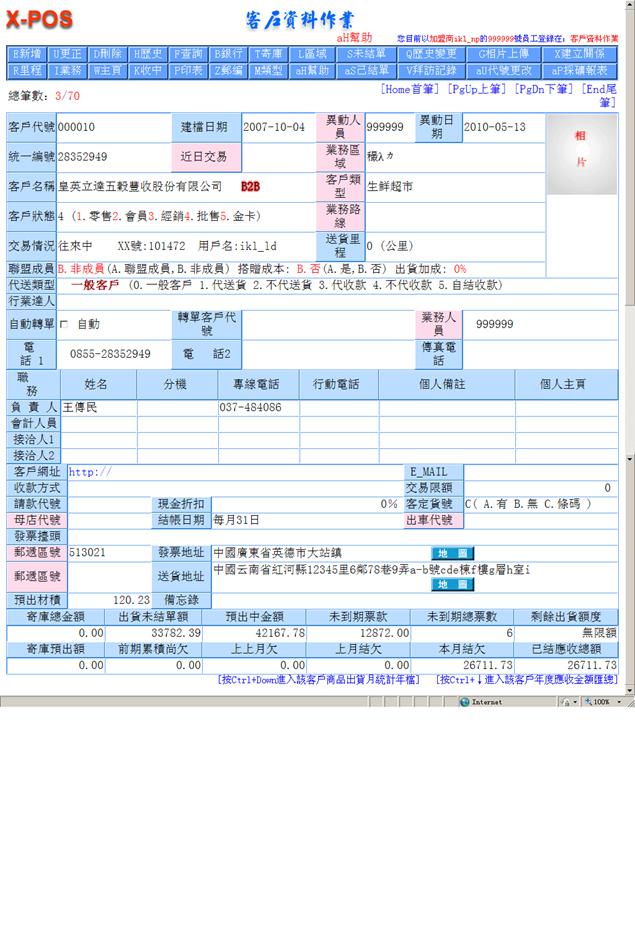Image resolution: width=635 pixels, height=930 pixels.
Task: Open the F查詢 search function
Action: click(x=188, y=54)
